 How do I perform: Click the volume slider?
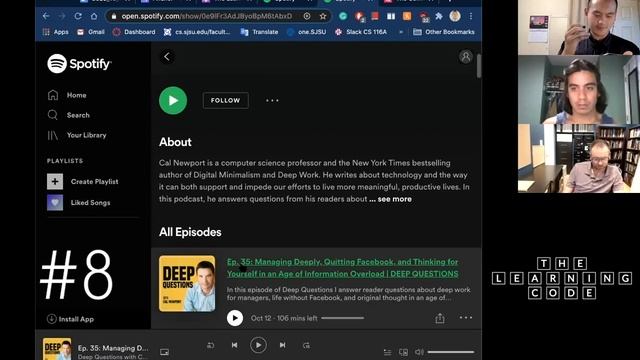click(x=451, y=352)
